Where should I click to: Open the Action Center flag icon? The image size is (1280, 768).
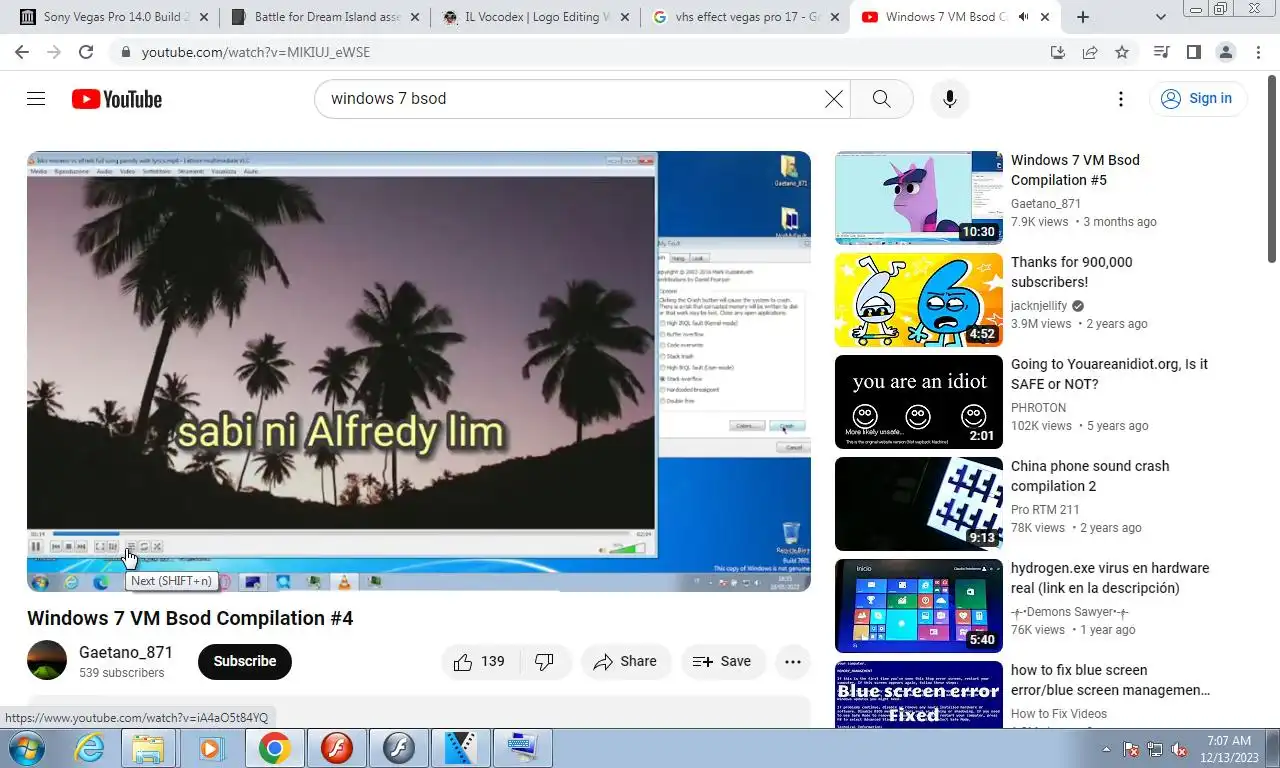[1132, 749]
